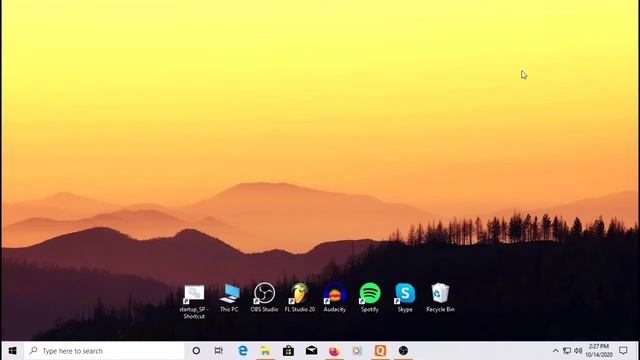Open the Mail app on taskbar

pyautogui.click(x=311, y=351)
